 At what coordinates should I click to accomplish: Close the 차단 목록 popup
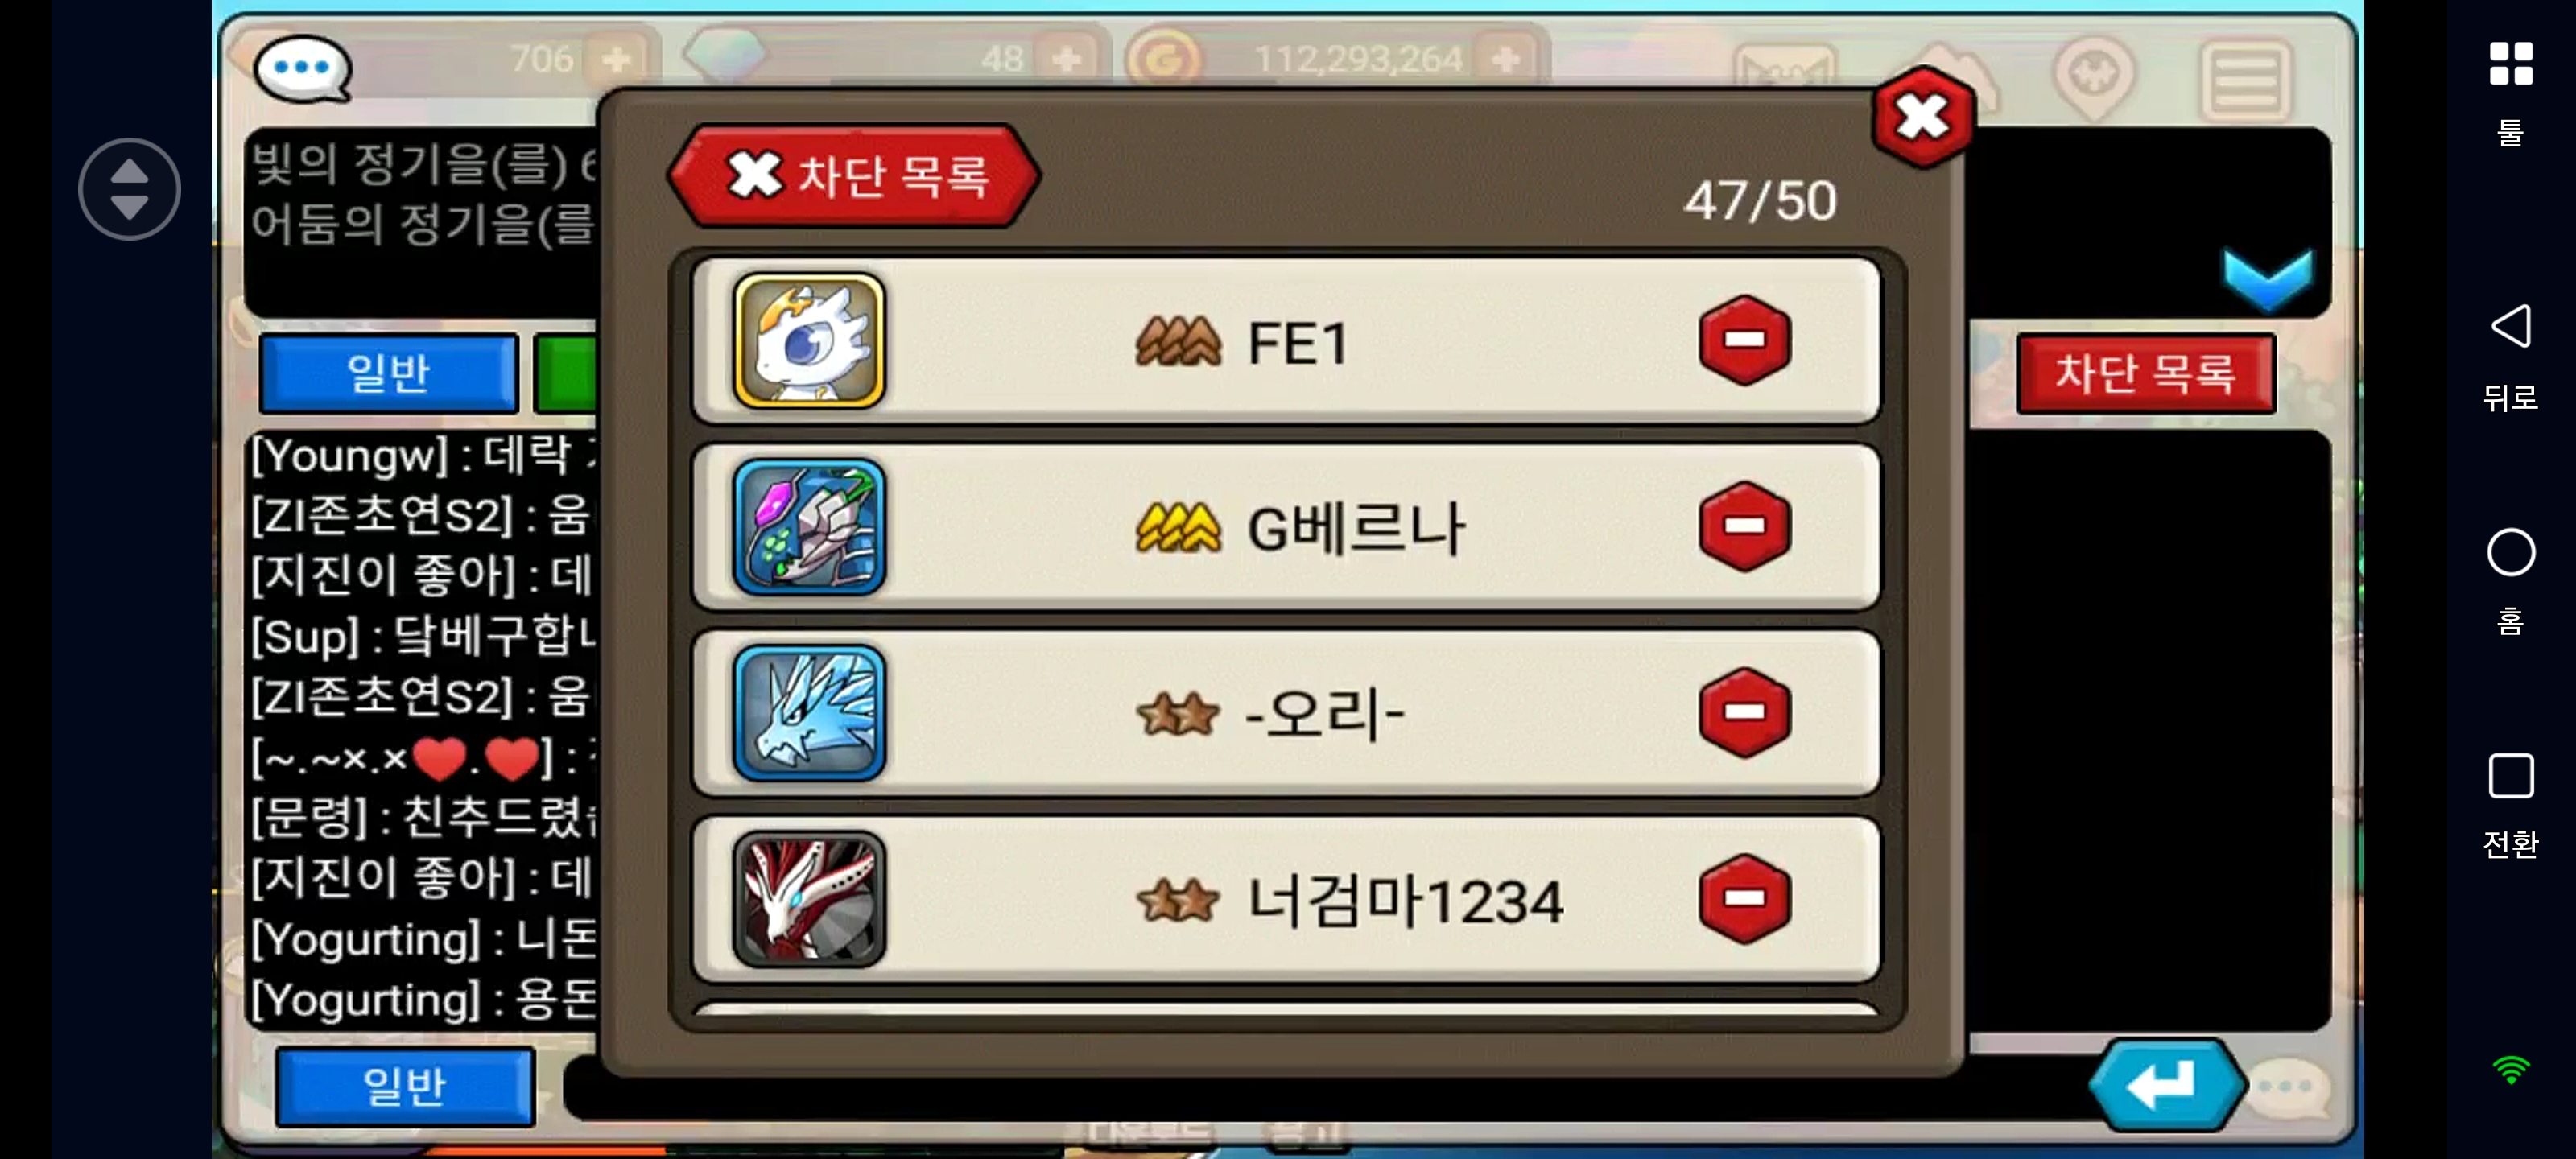(x=1922, y=117)
